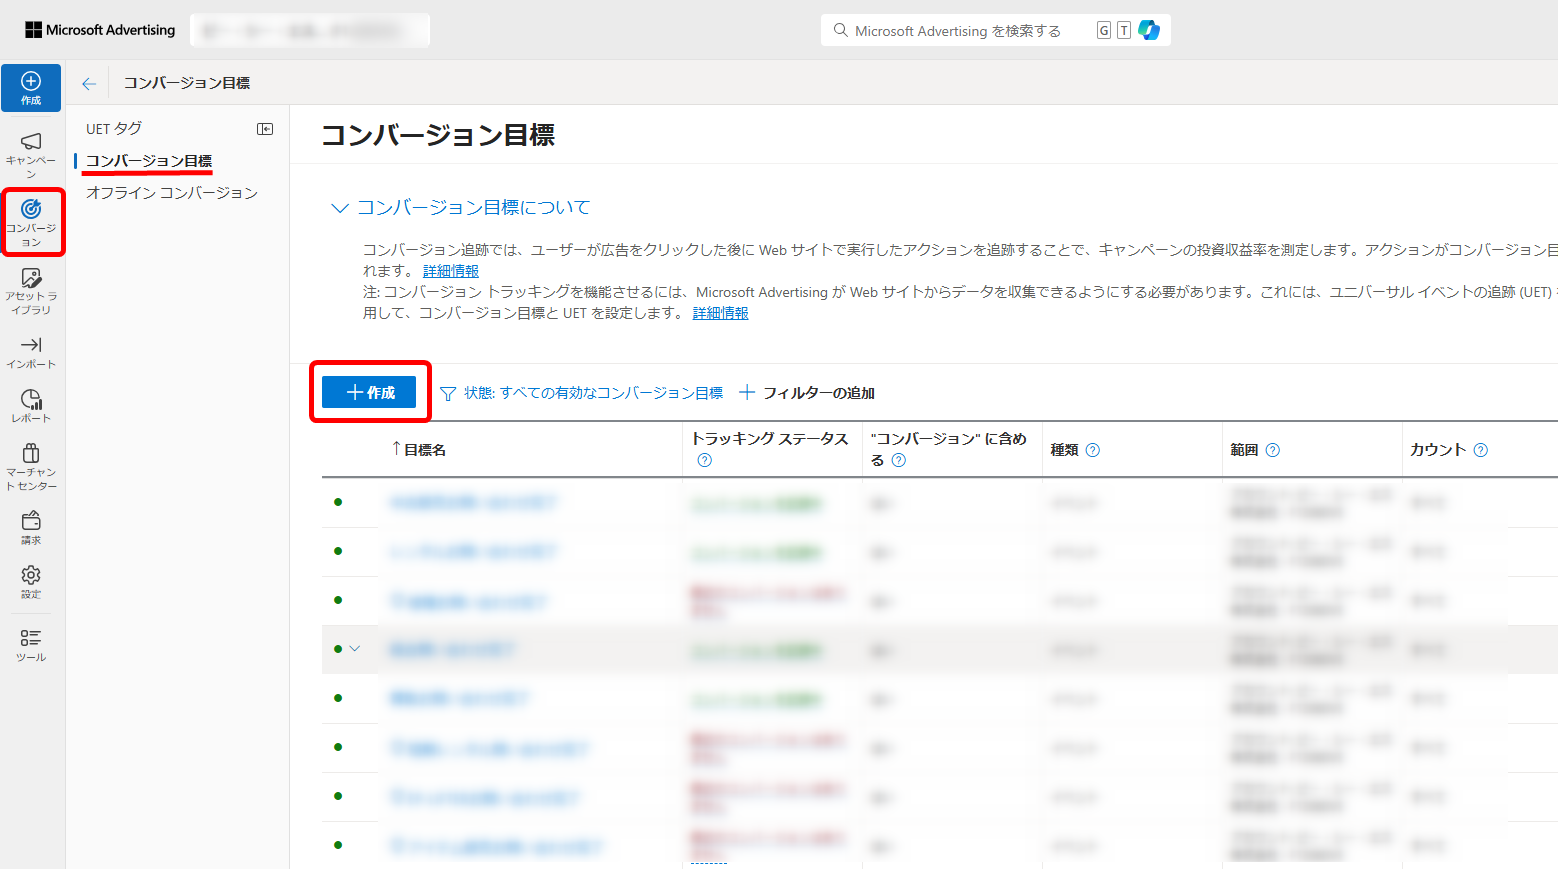Open the アセット ライブラリ sidebar icon
1558x869 pixels.
pyautogui.click(x=31, y=291)
